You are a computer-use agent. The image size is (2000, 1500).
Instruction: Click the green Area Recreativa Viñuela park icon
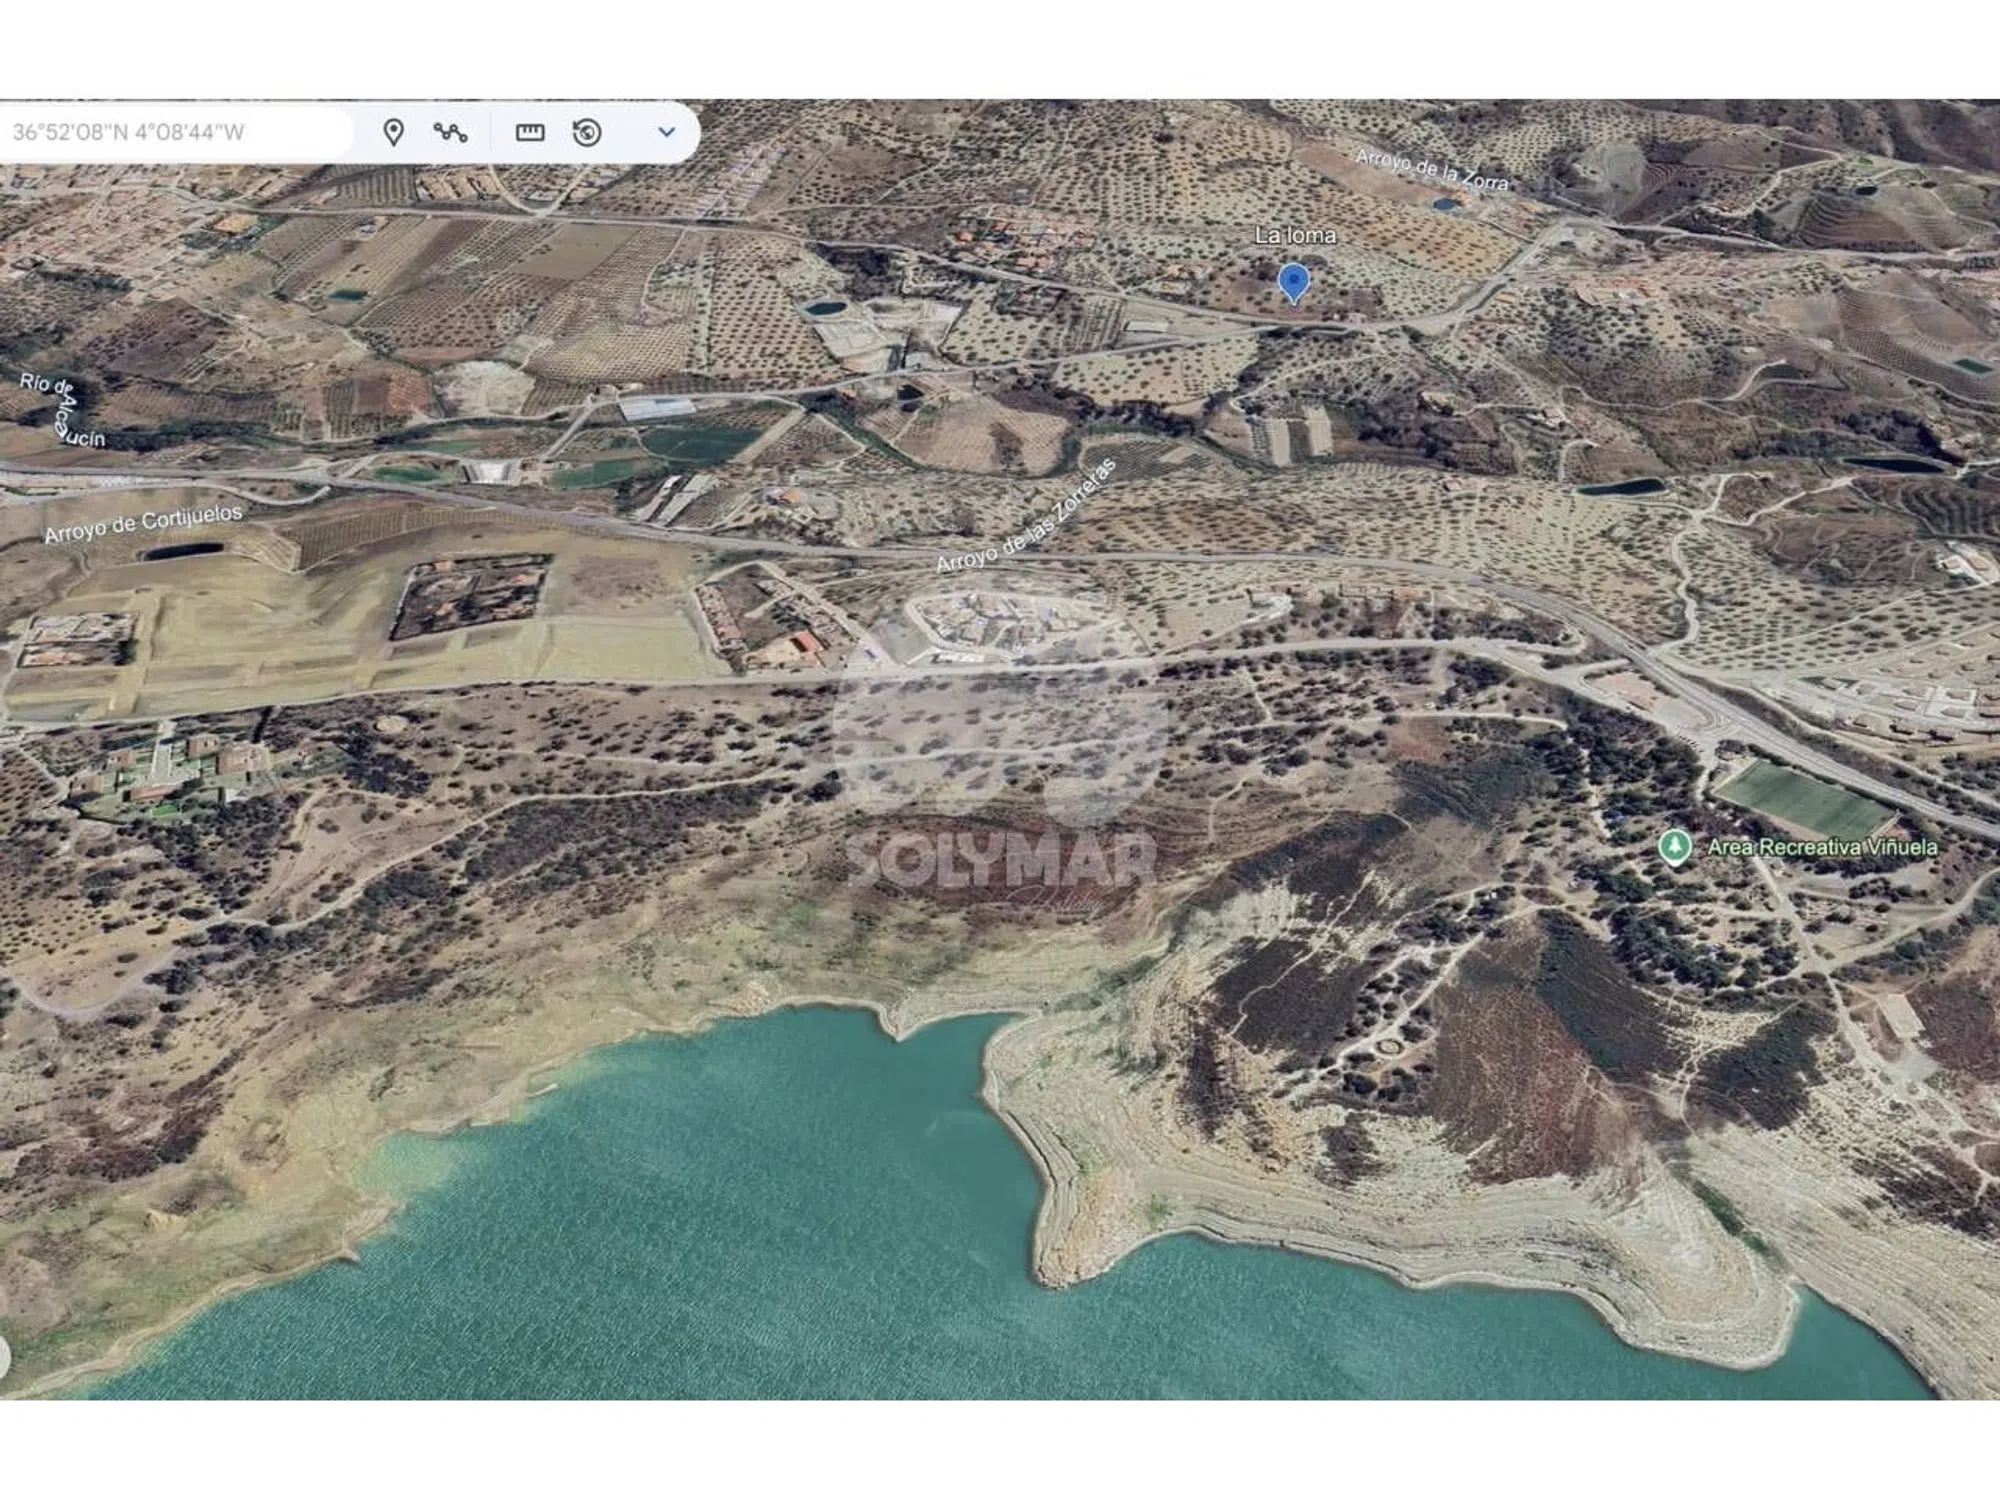coord(1674,847)
